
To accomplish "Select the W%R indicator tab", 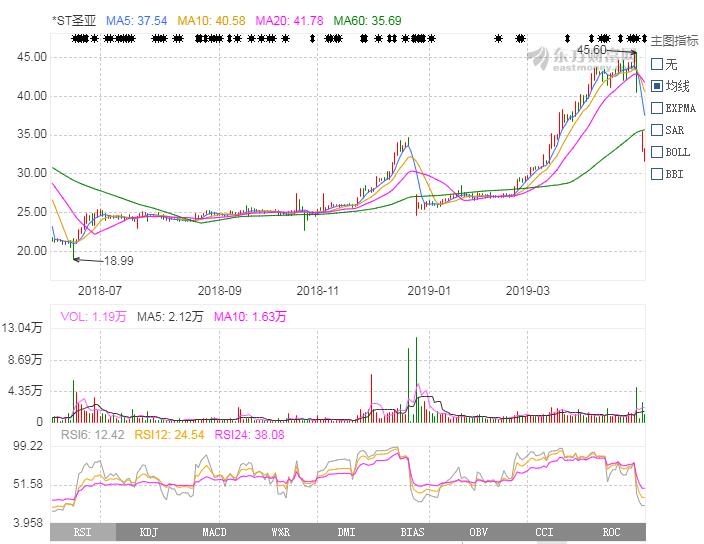I will 281,532.
